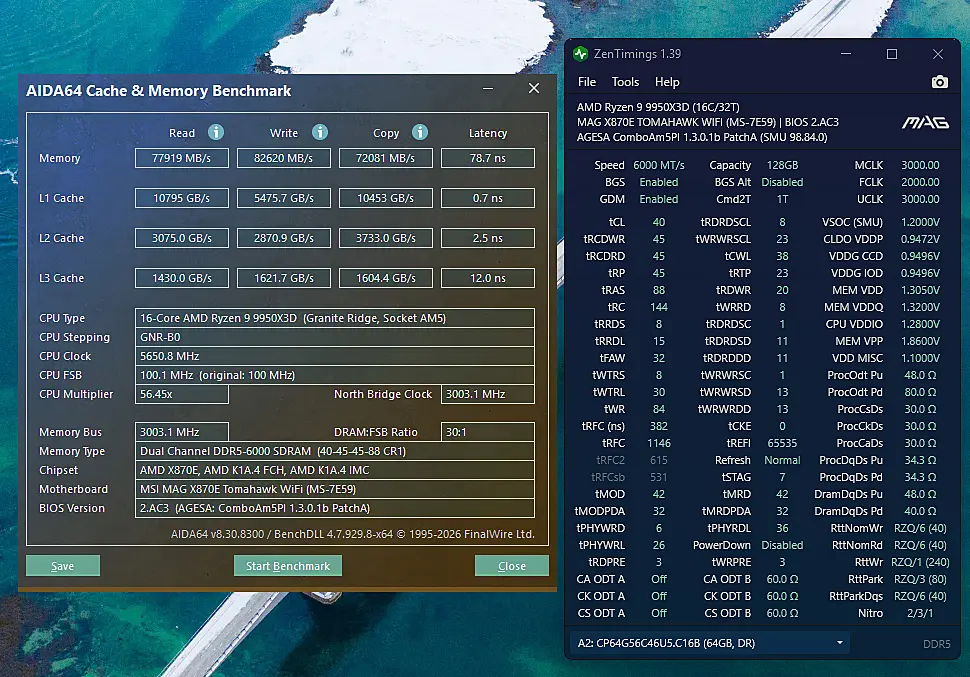Click the Speed value 6000 MT/s
Viewport: 970px width, 677px height.
(659, 165)
